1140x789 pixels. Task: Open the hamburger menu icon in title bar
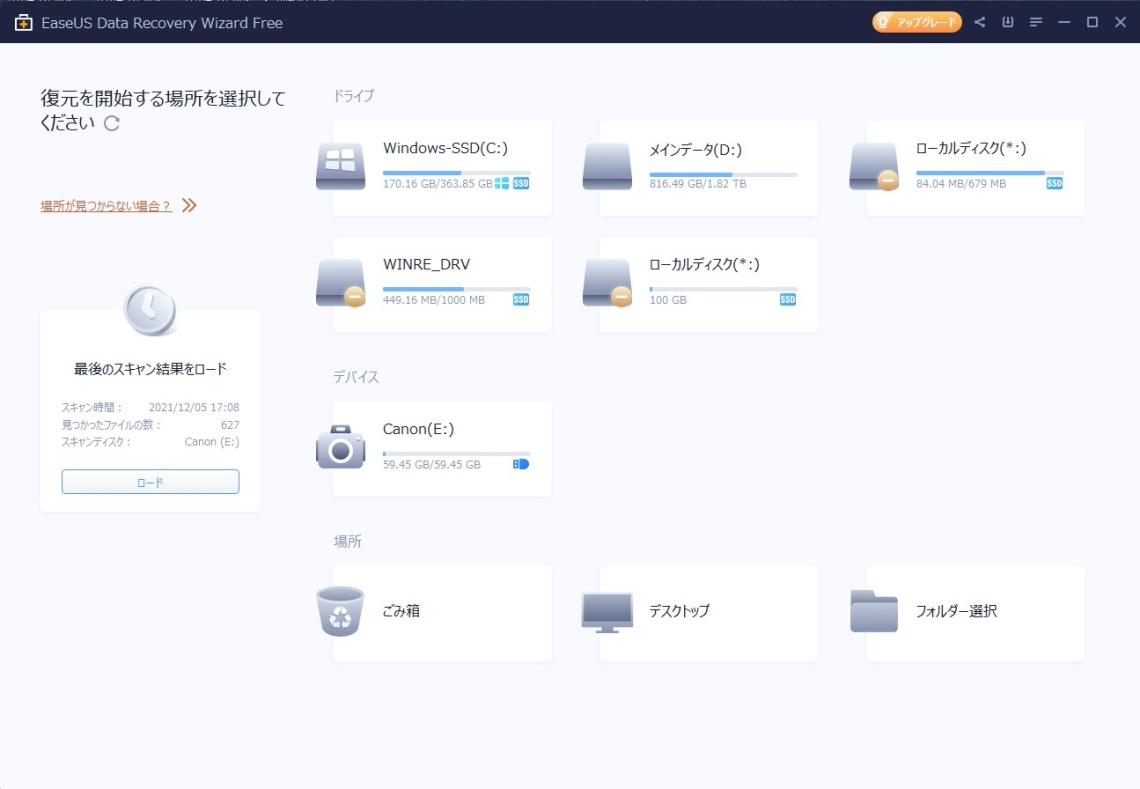pos(1036,23)
